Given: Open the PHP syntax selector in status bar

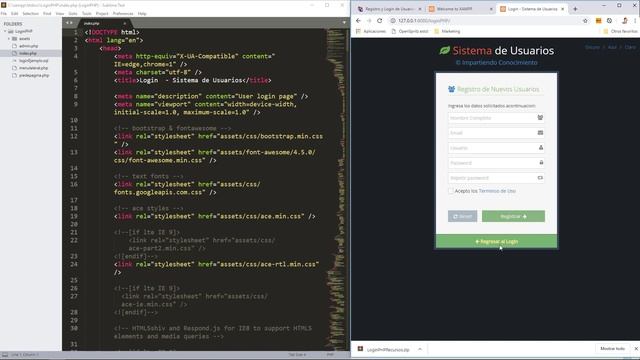Looking at the screenshot, I should click(x=330, y=355).
